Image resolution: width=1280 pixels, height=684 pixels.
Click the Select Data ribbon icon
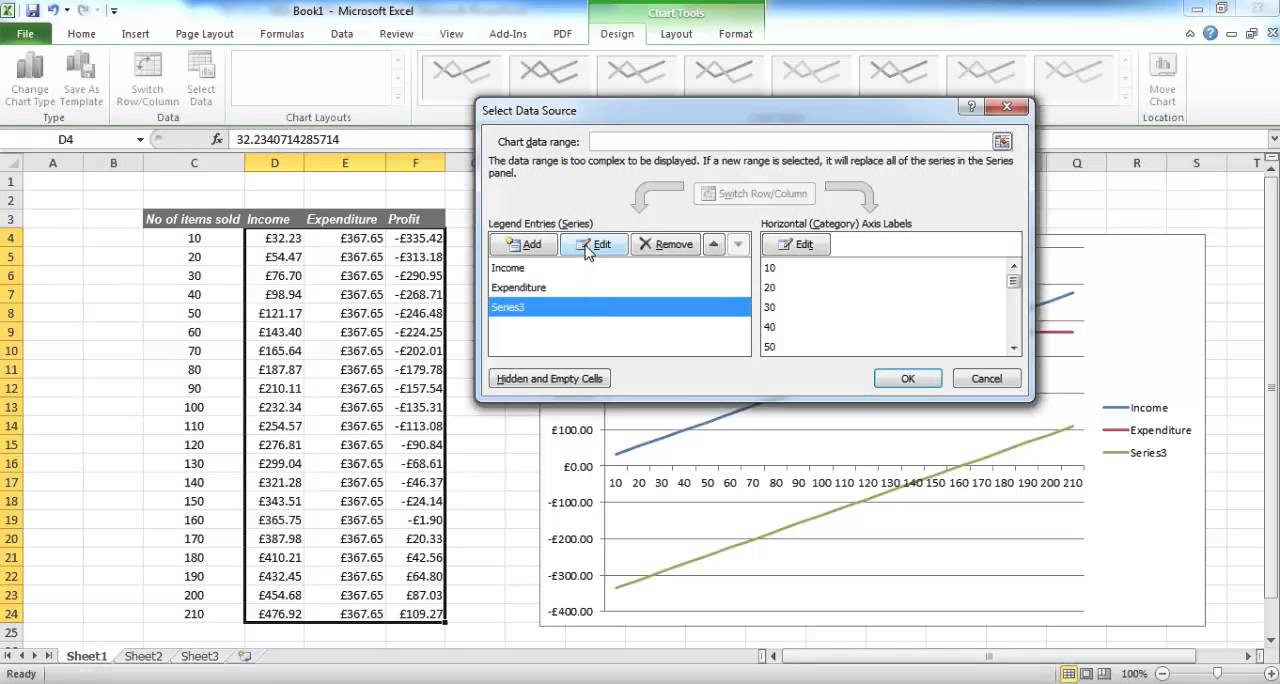tap(201, 67)
